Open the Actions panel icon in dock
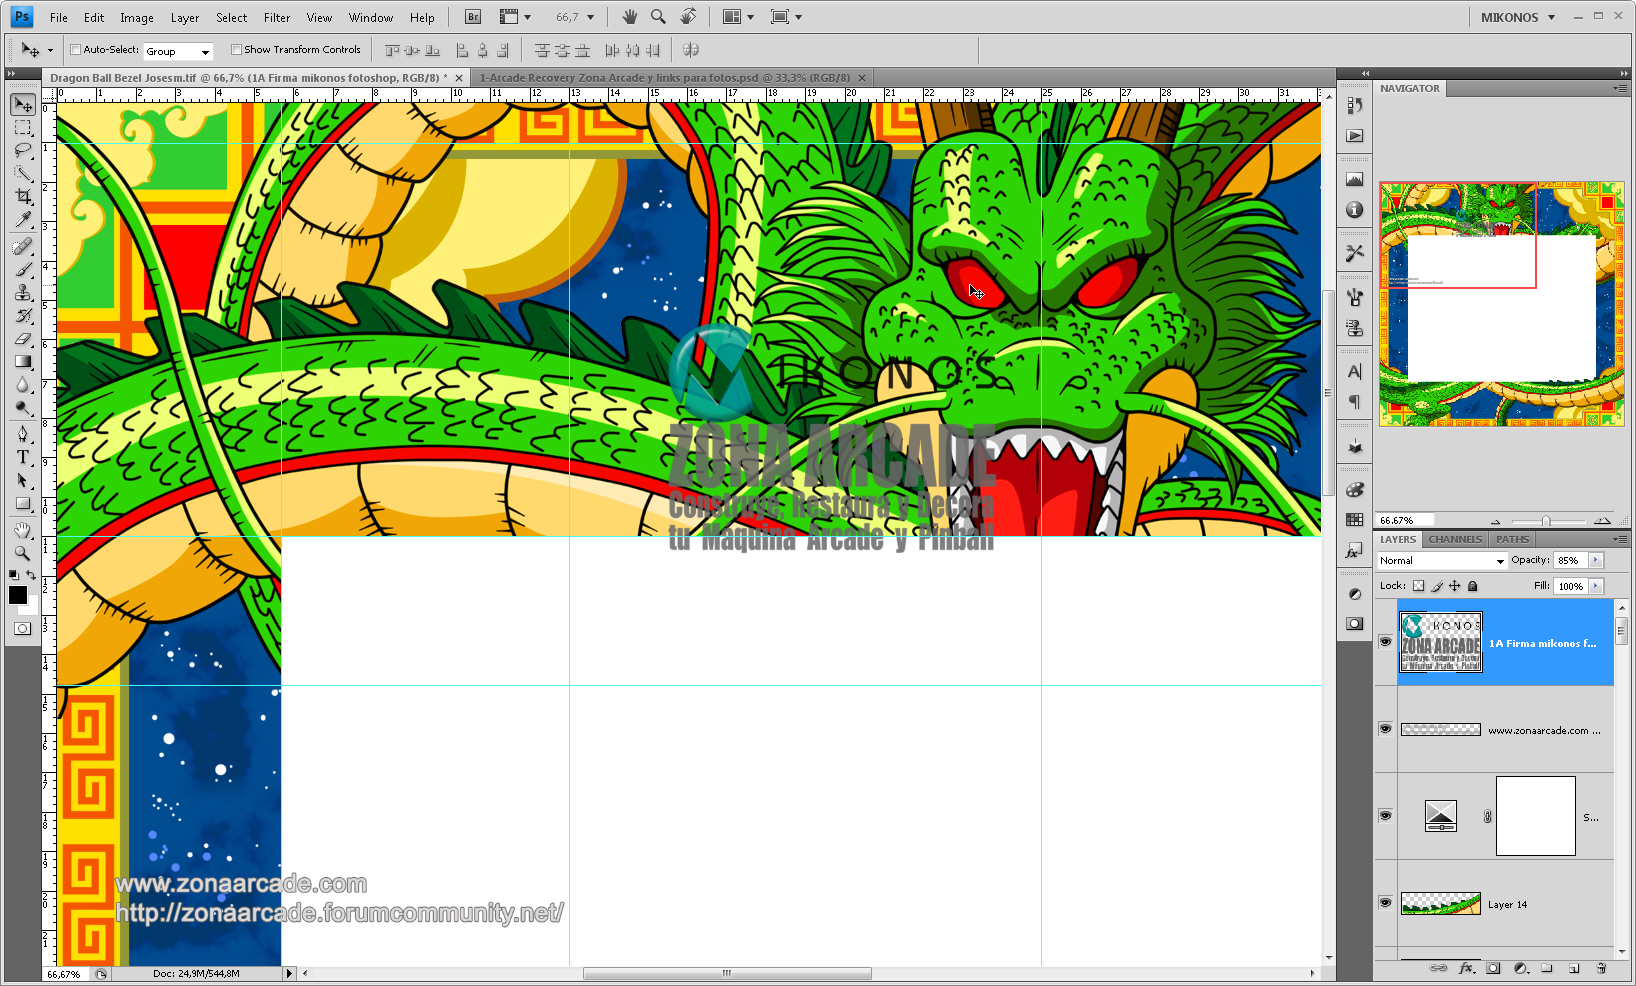1636x986 pixels. click(x=1355, y=135)
